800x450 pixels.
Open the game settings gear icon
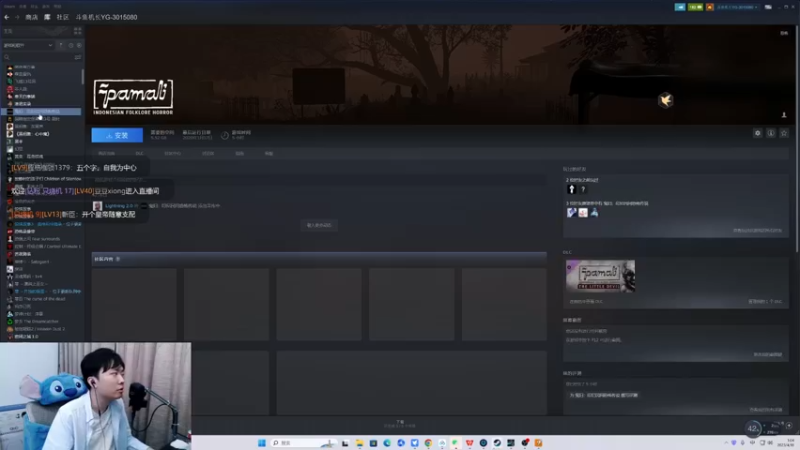pos(758,133)
